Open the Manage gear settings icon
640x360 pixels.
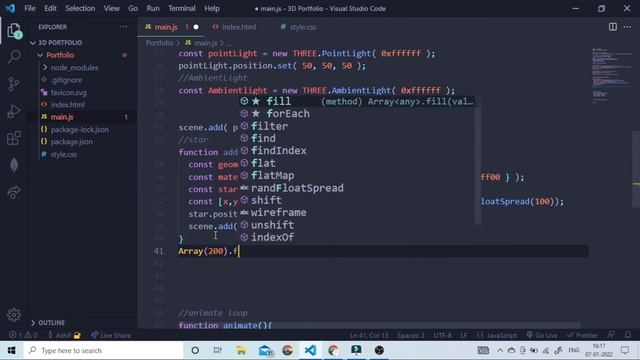(x=14, y=315)
